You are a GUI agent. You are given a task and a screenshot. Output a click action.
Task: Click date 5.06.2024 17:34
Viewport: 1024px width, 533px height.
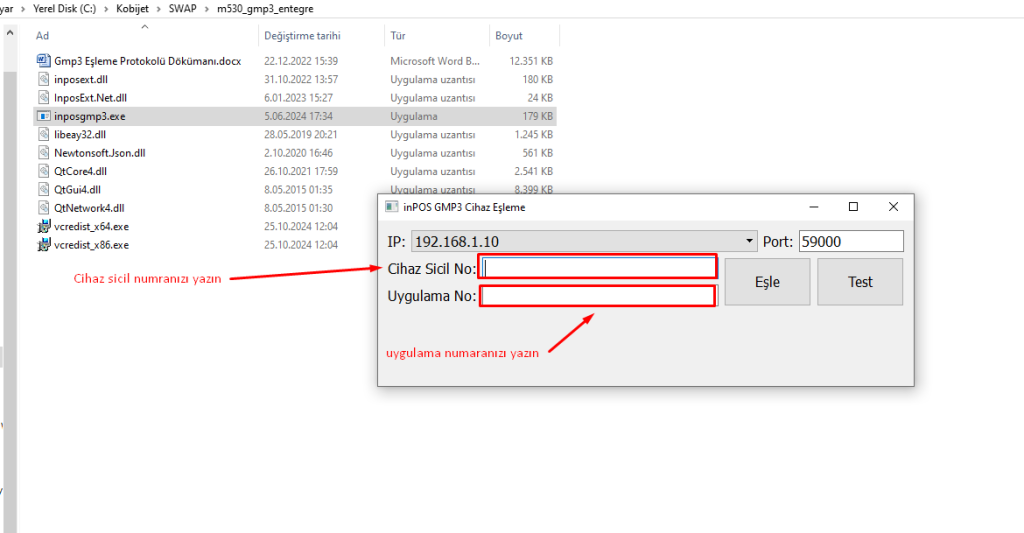click(298, 116)
